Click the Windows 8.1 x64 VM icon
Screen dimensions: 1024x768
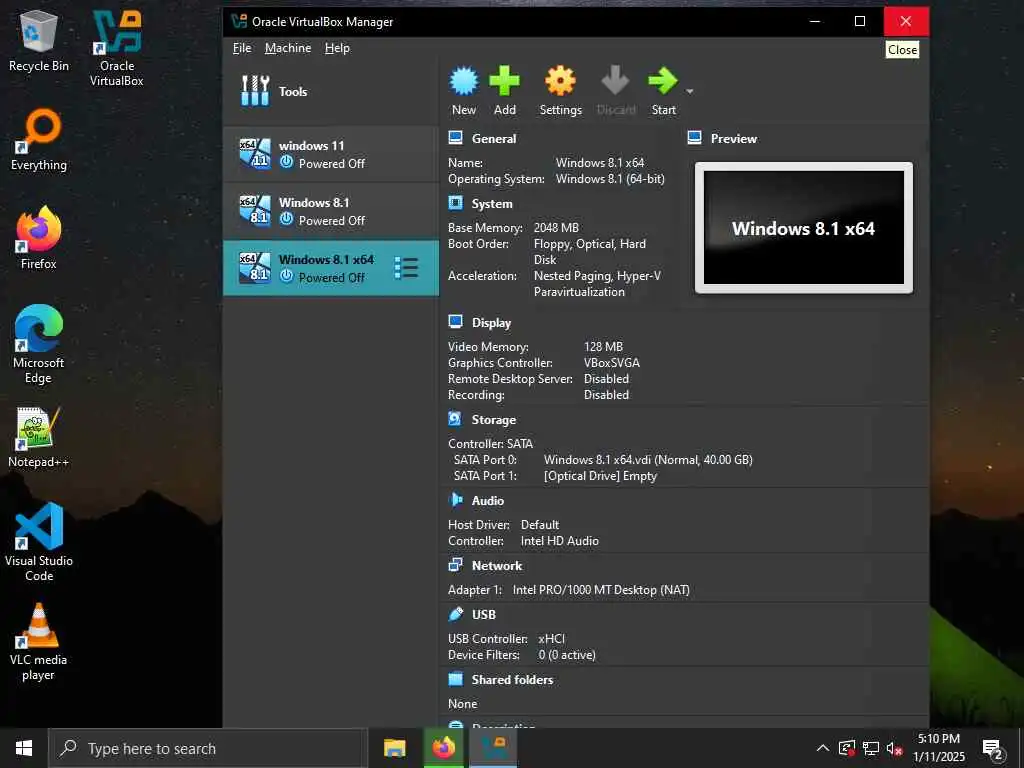(255, 268)
